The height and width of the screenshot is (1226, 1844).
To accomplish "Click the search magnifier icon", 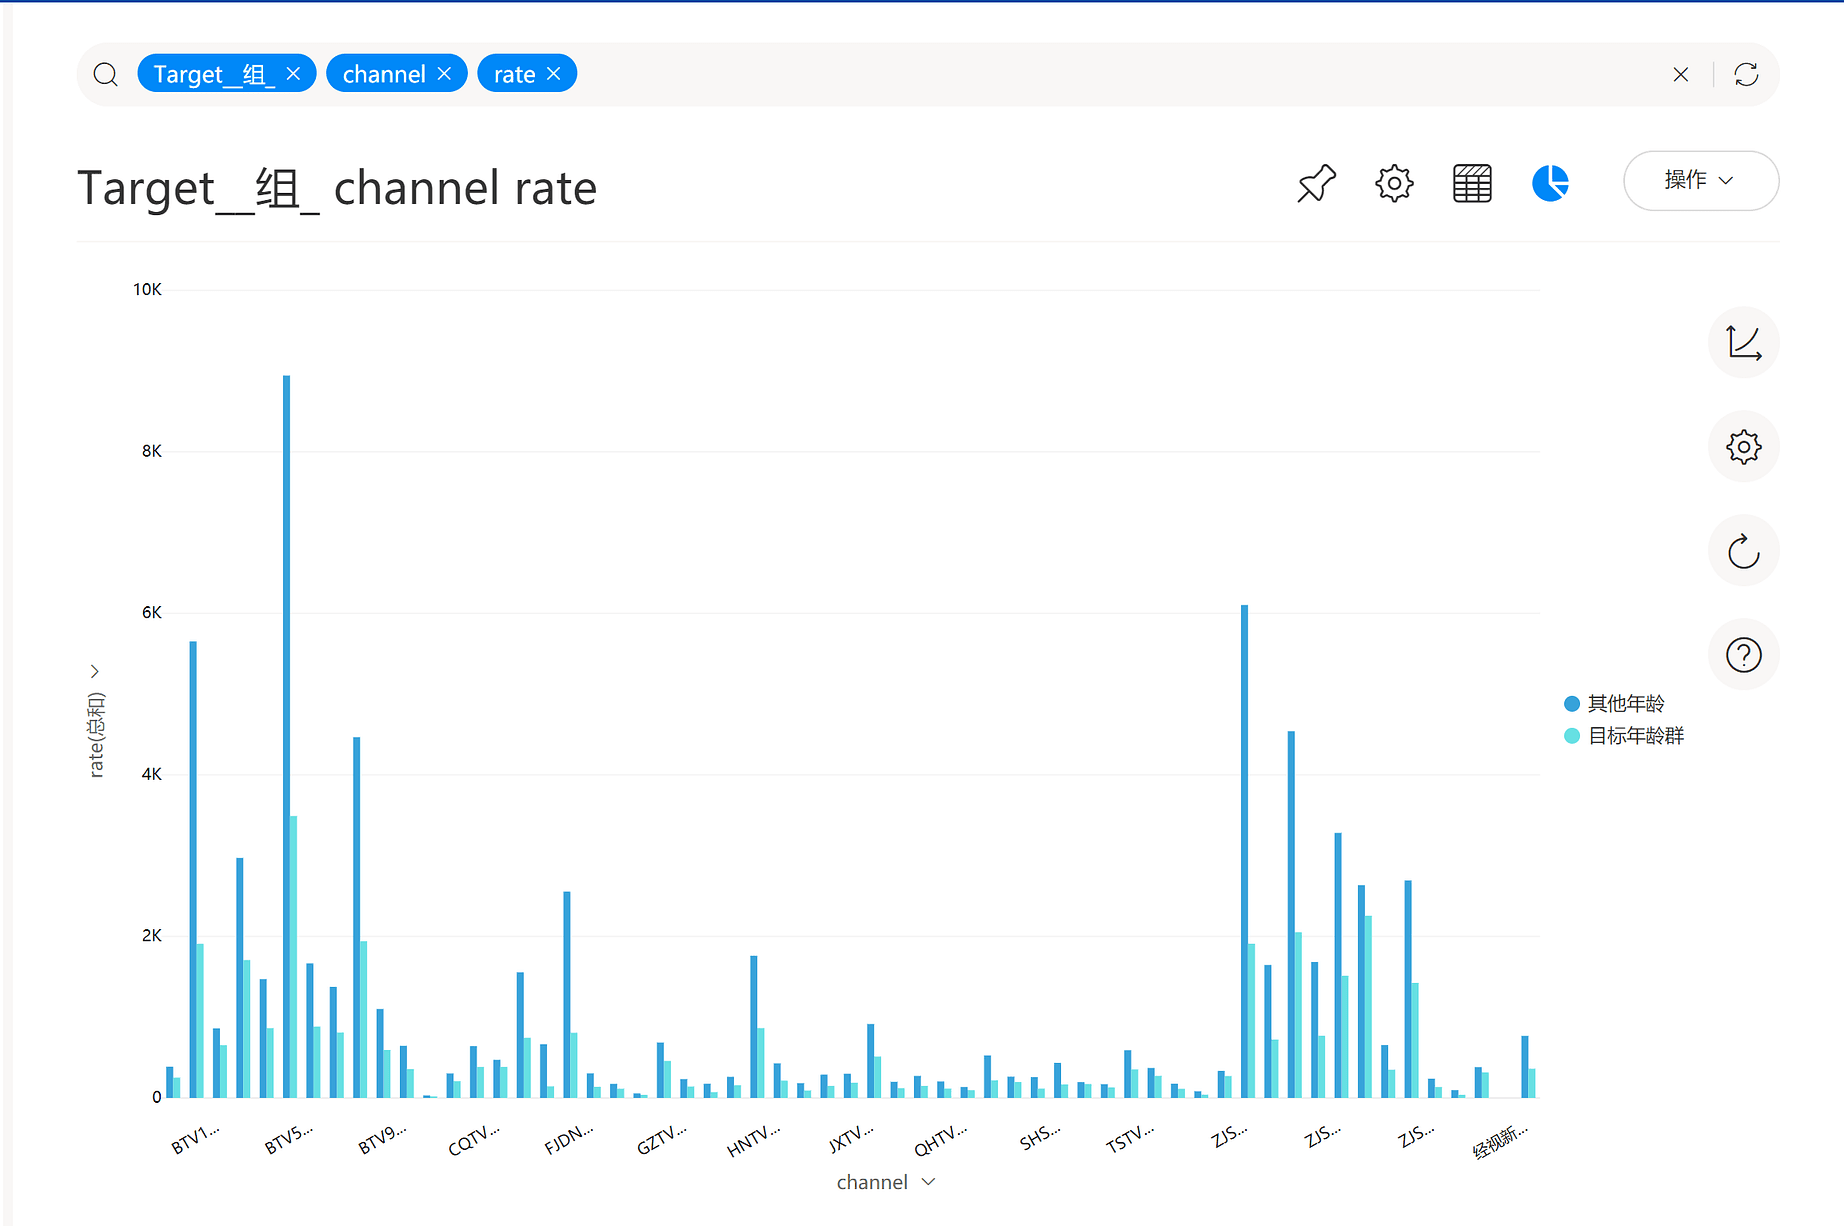I will [x=105, y=74].
